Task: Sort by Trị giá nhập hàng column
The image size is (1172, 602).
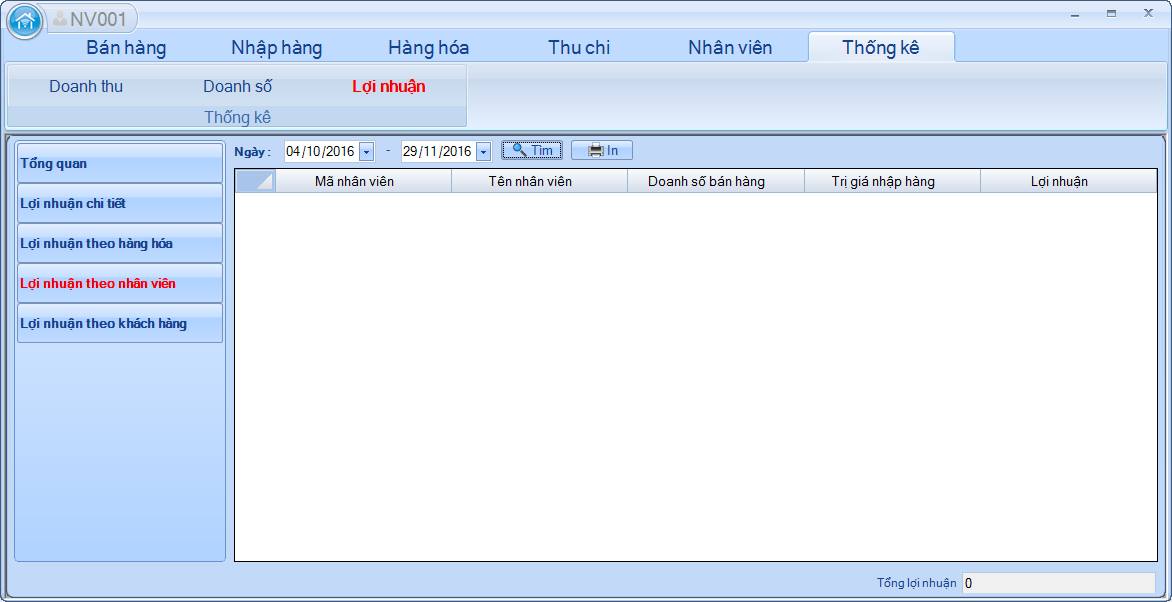Action: point(892,181)
